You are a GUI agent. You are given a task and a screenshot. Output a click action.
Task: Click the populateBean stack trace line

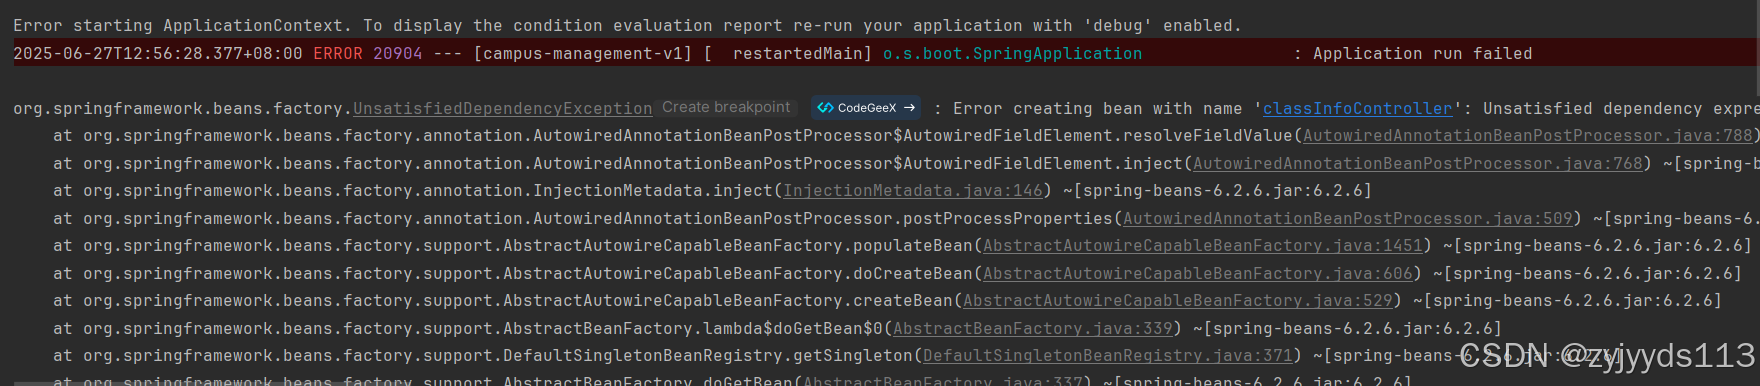coord(902,246)
